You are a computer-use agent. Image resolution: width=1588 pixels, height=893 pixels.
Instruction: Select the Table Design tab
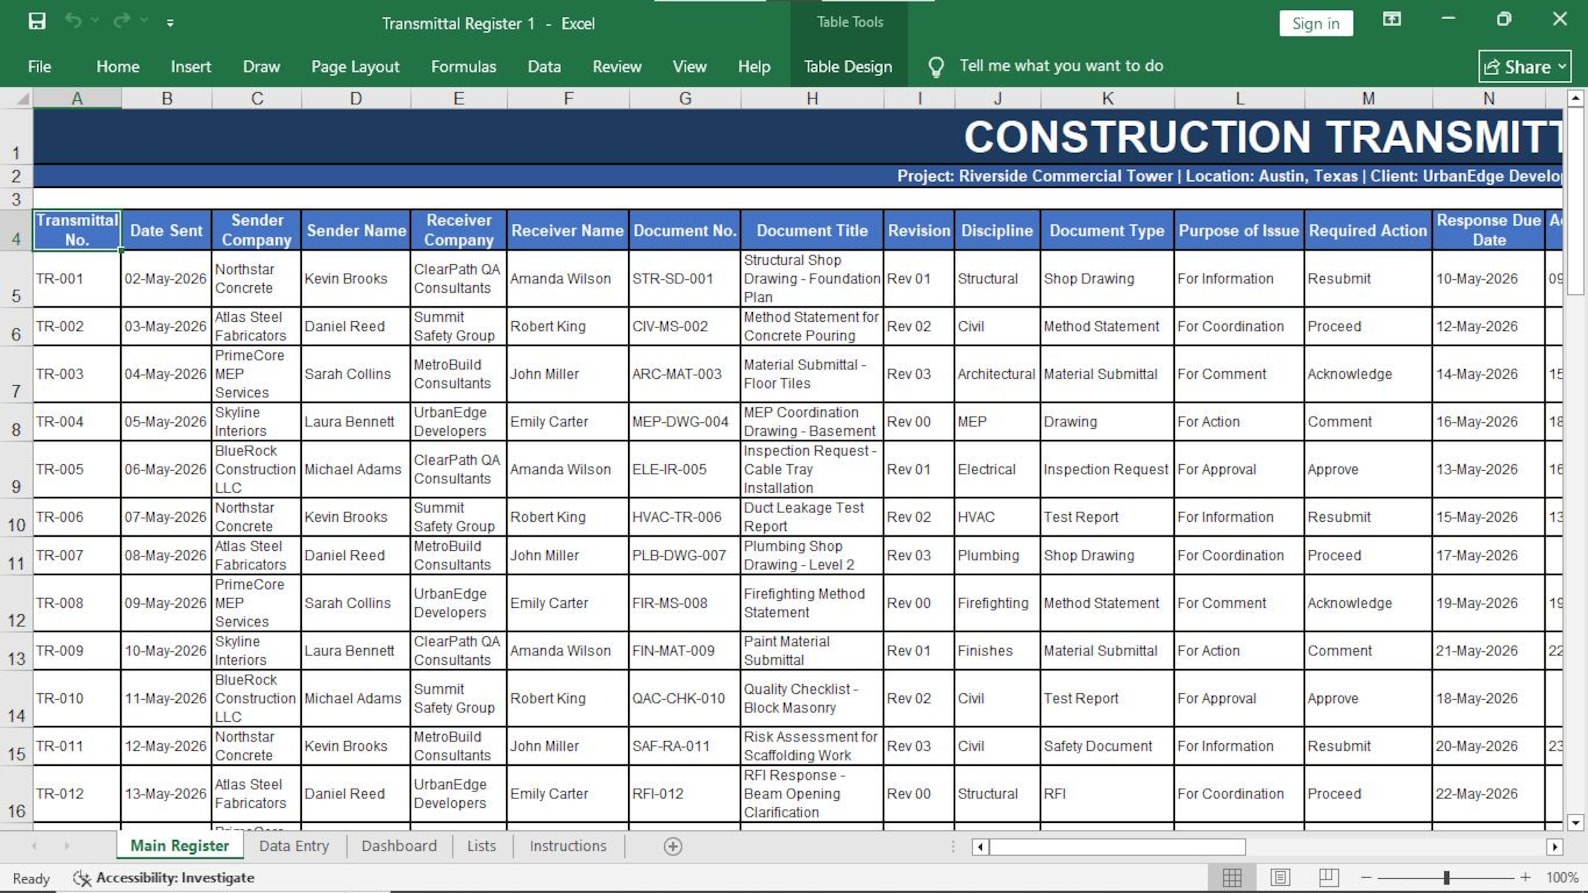848,66
